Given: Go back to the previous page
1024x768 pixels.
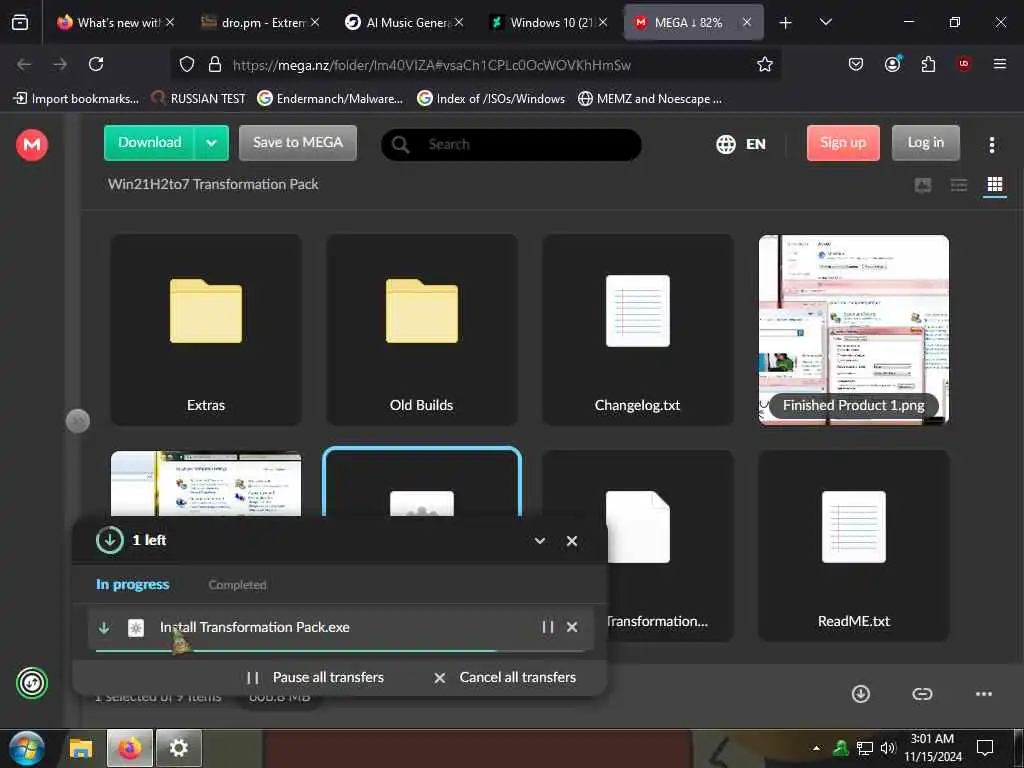Looking at the screenshot, I should click(x=24, y=64).
